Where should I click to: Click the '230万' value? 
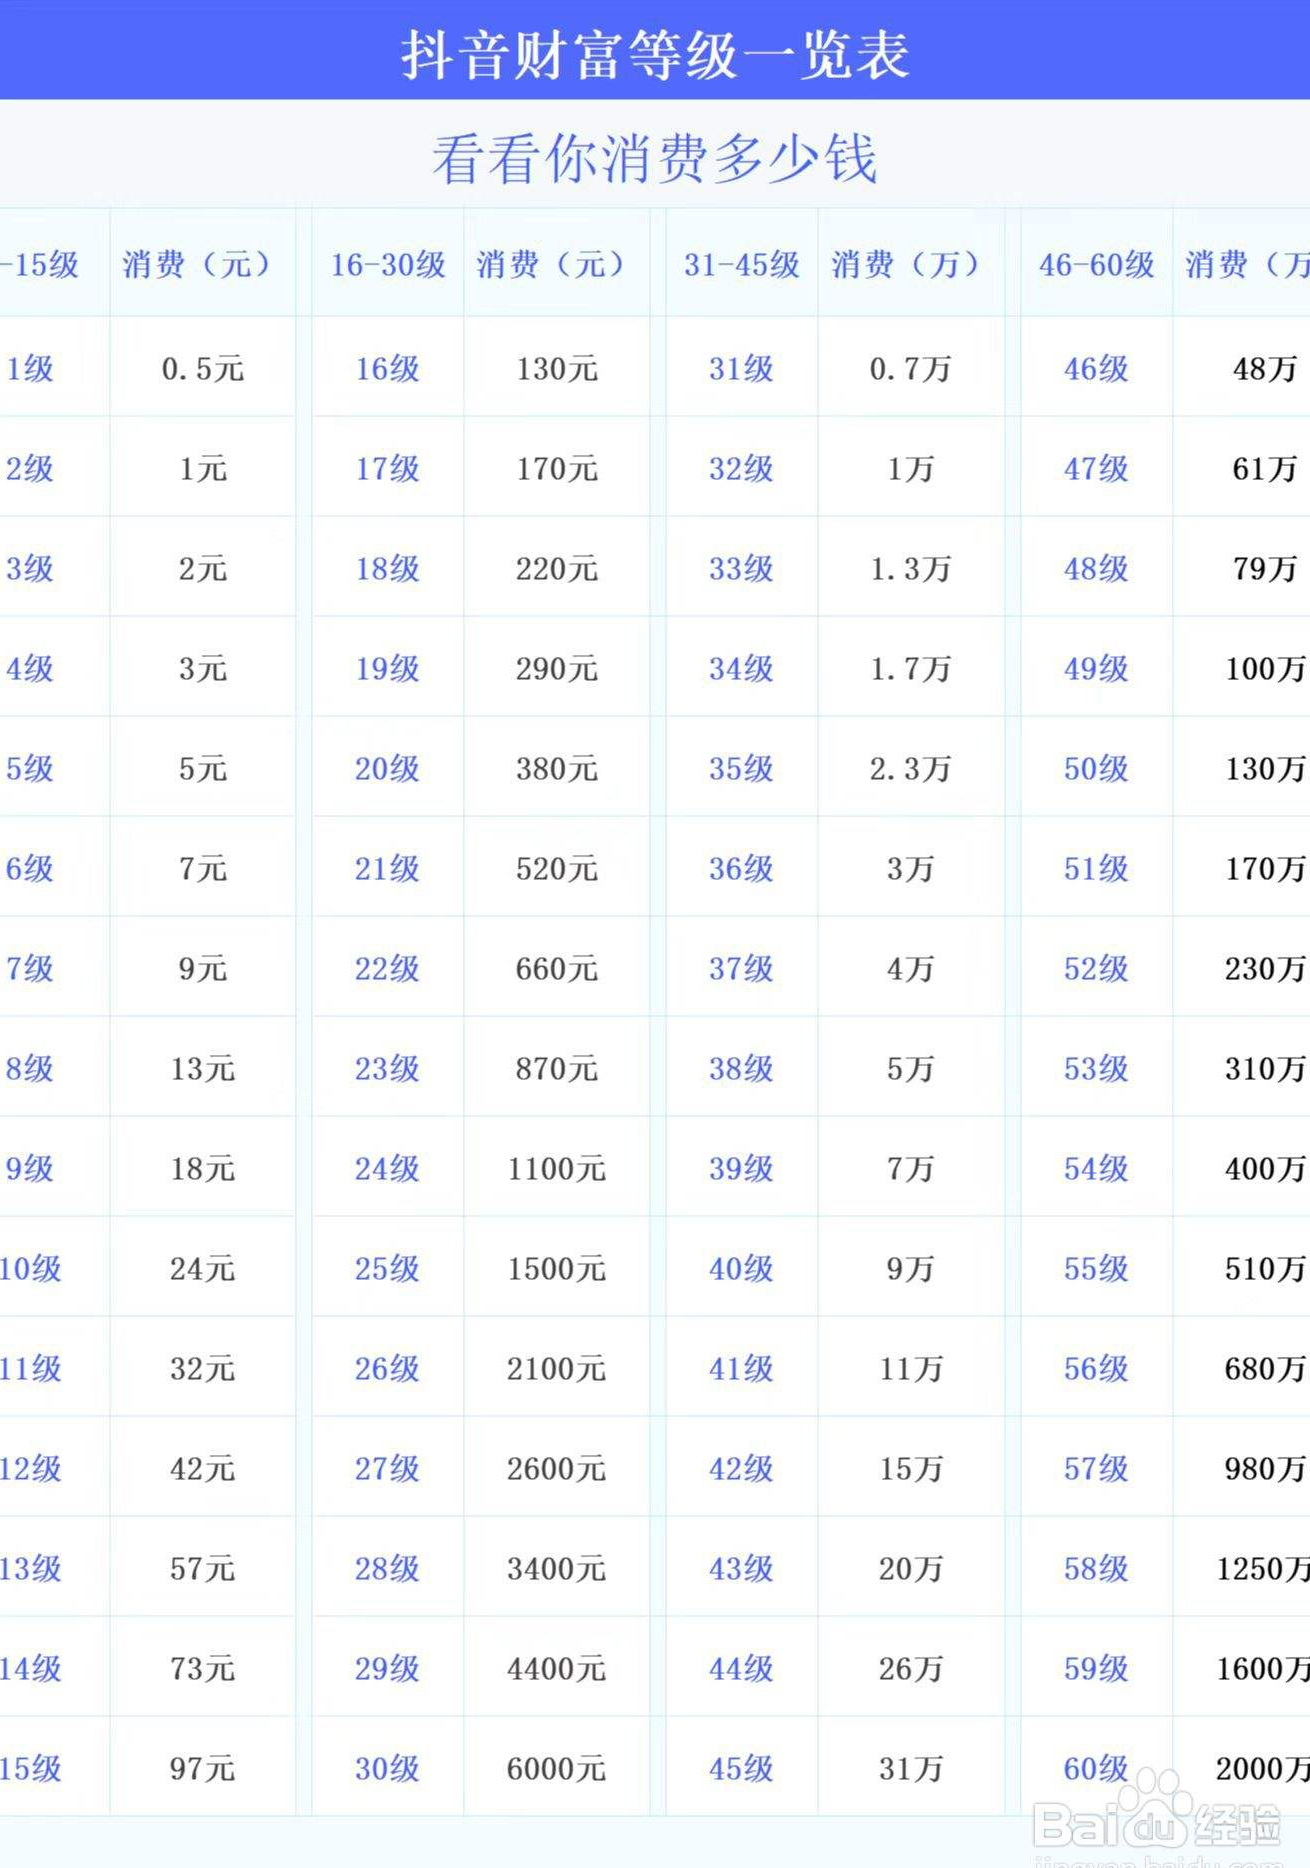1266,969
